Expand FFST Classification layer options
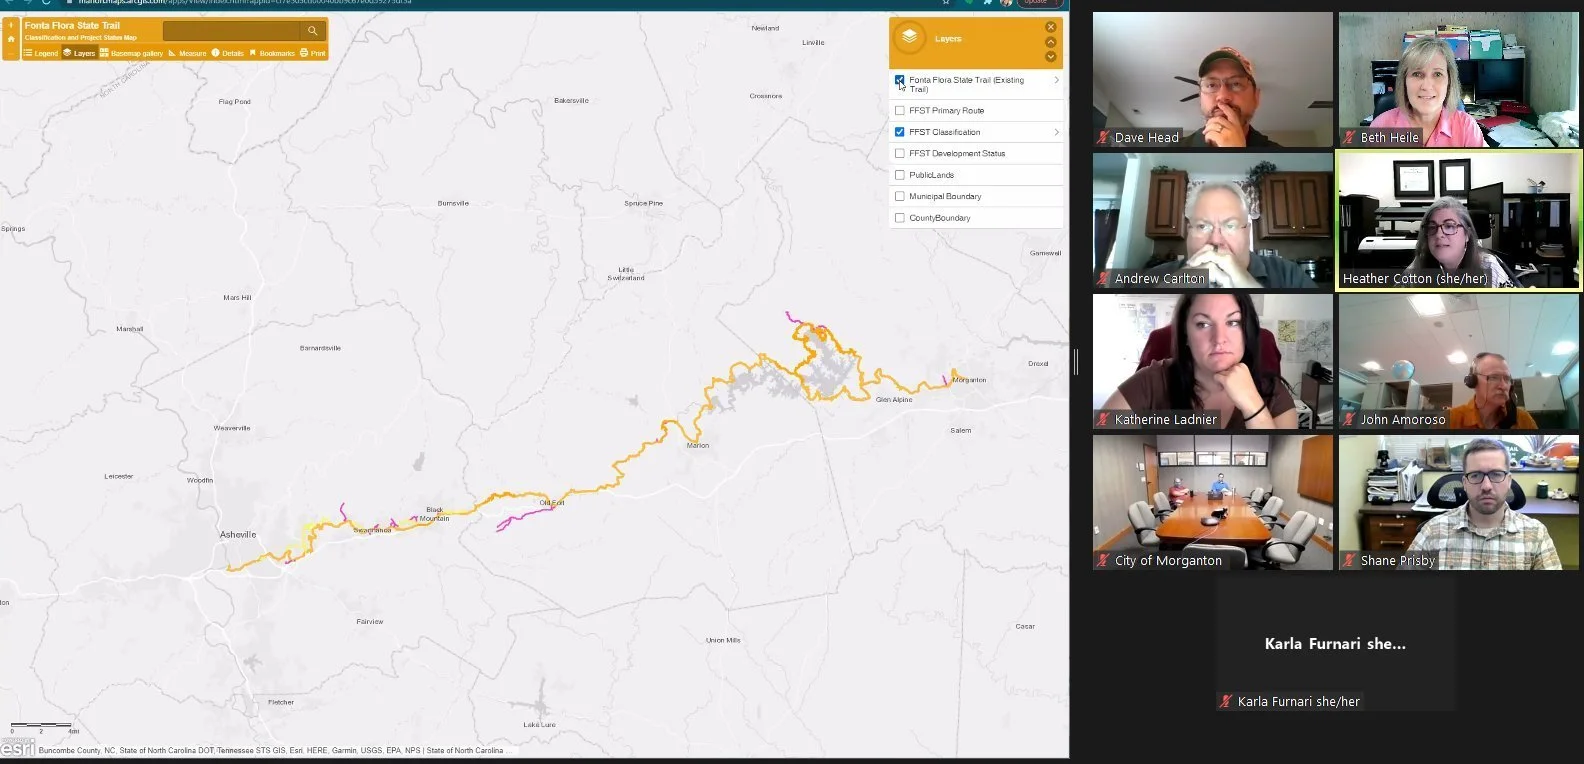The width and height of the screenshot is (1584, 764). coord(1056,132)
